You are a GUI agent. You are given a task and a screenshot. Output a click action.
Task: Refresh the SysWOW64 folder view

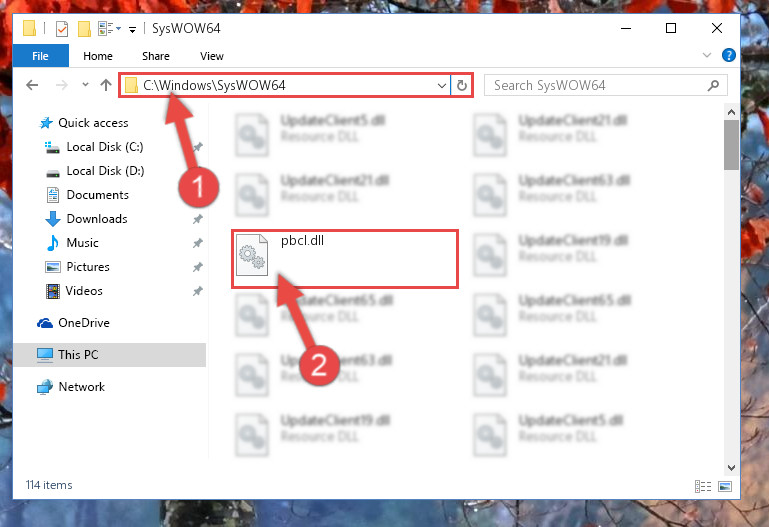tap(461, 86)
